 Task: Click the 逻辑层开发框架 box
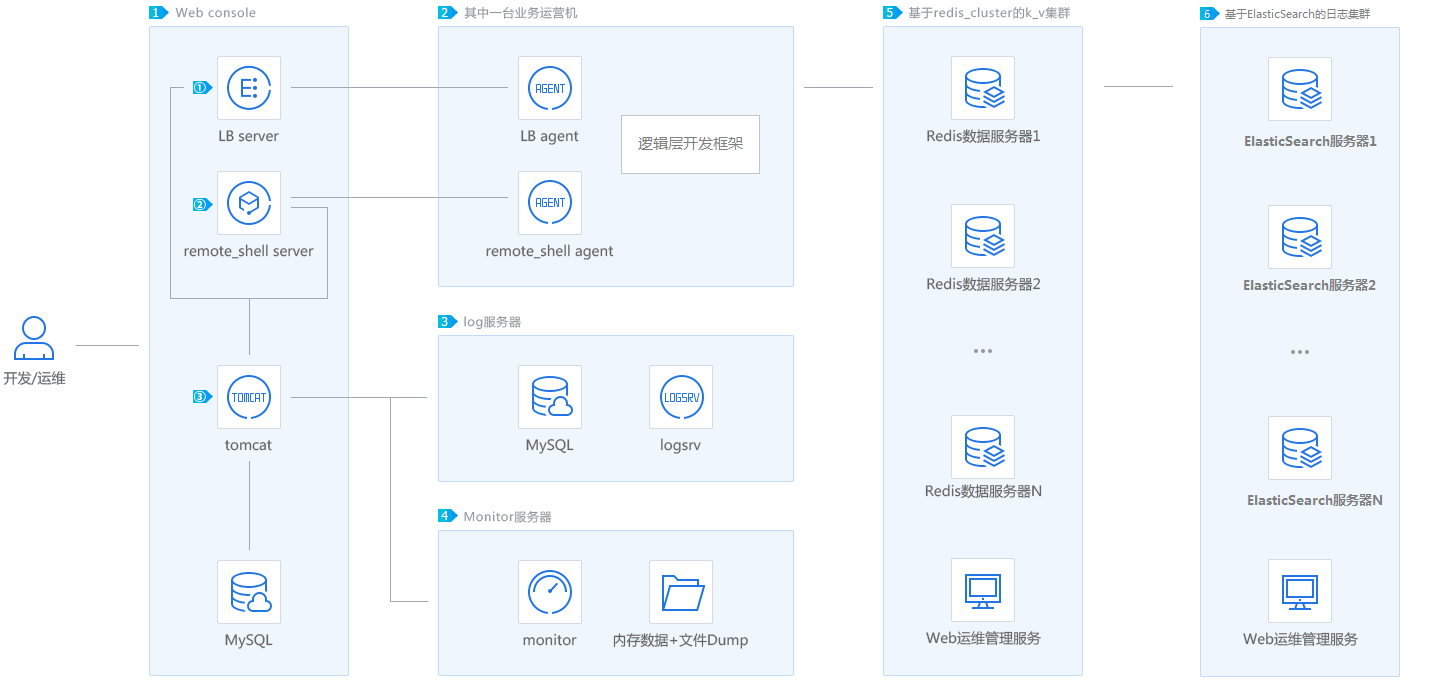690,144
